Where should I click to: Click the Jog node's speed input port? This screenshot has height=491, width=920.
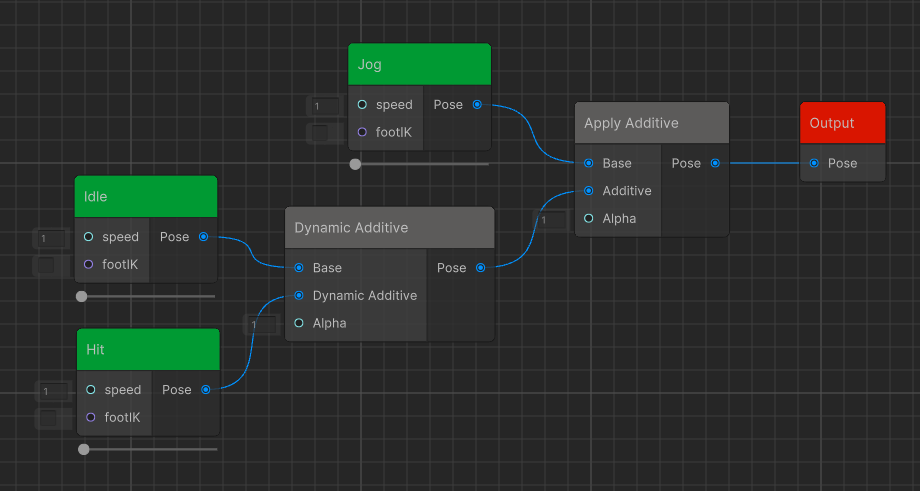click(x=362, y=104)
